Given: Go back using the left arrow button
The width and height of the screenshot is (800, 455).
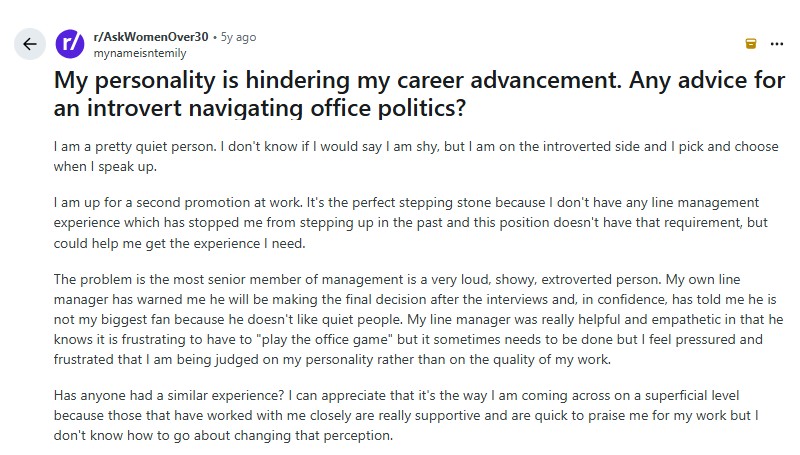Looking at the screenshot, I should [x=30, y=44].
